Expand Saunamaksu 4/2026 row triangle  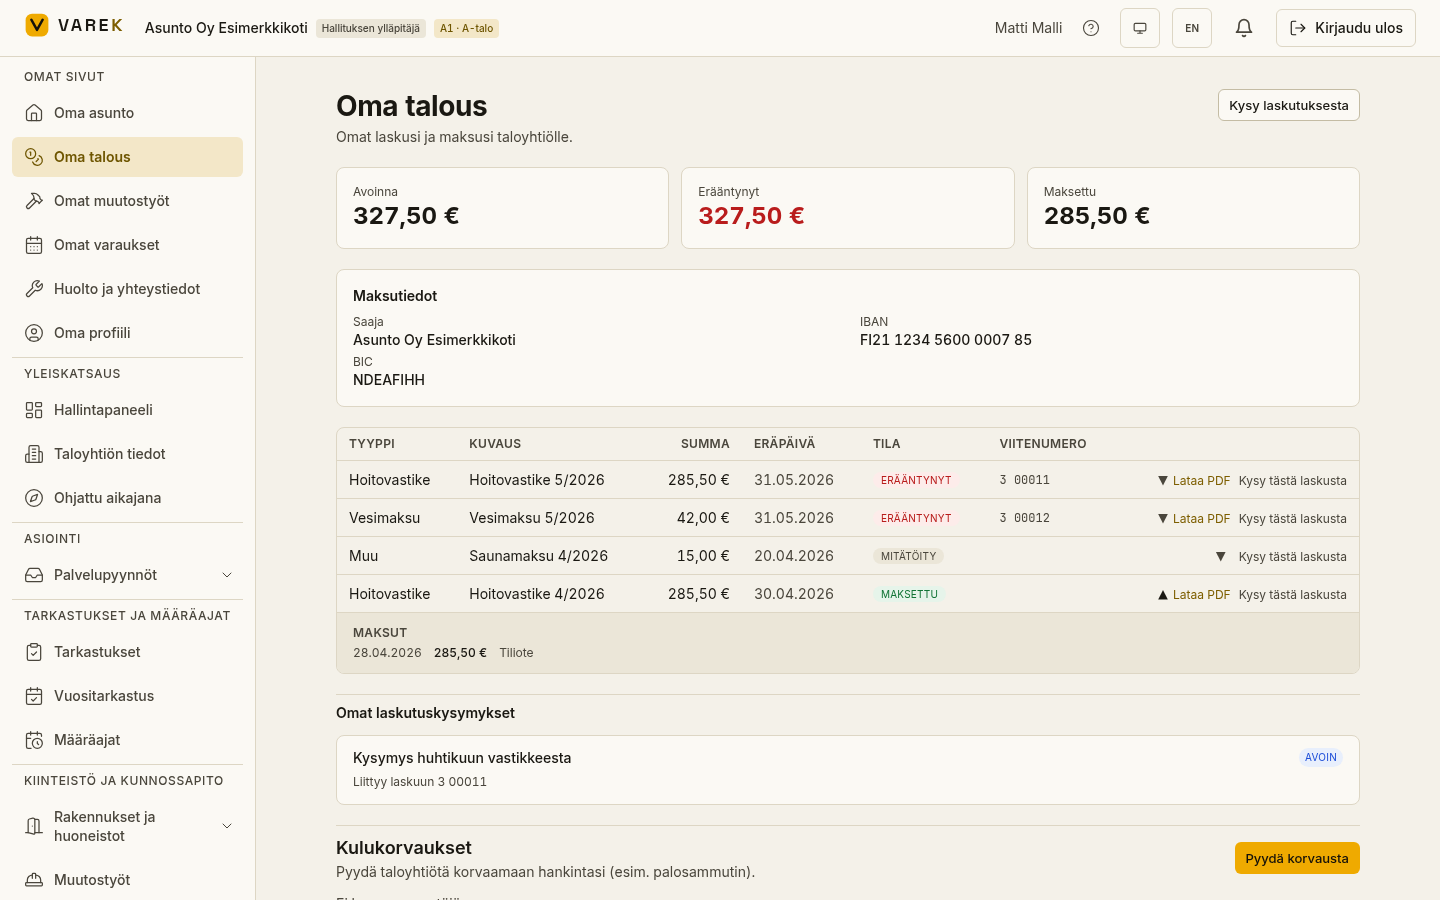1221,557
